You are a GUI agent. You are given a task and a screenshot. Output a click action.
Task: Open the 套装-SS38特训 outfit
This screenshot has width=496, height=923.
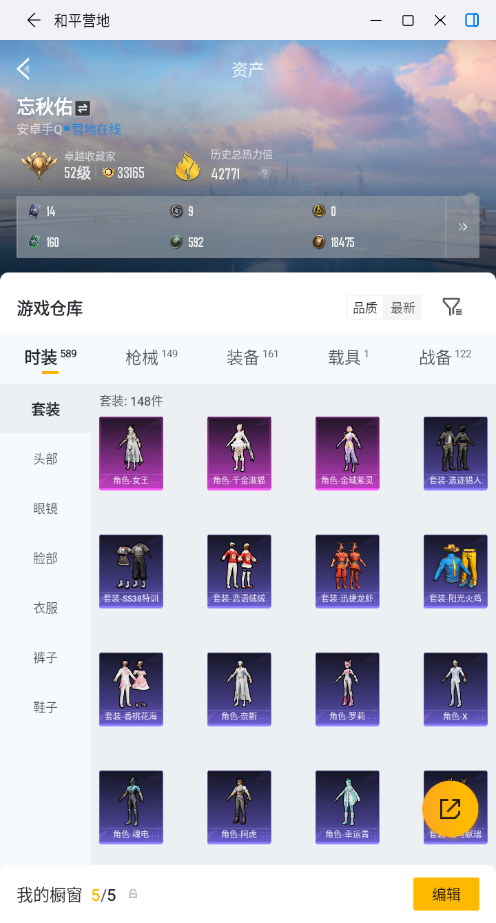point(131,572)
